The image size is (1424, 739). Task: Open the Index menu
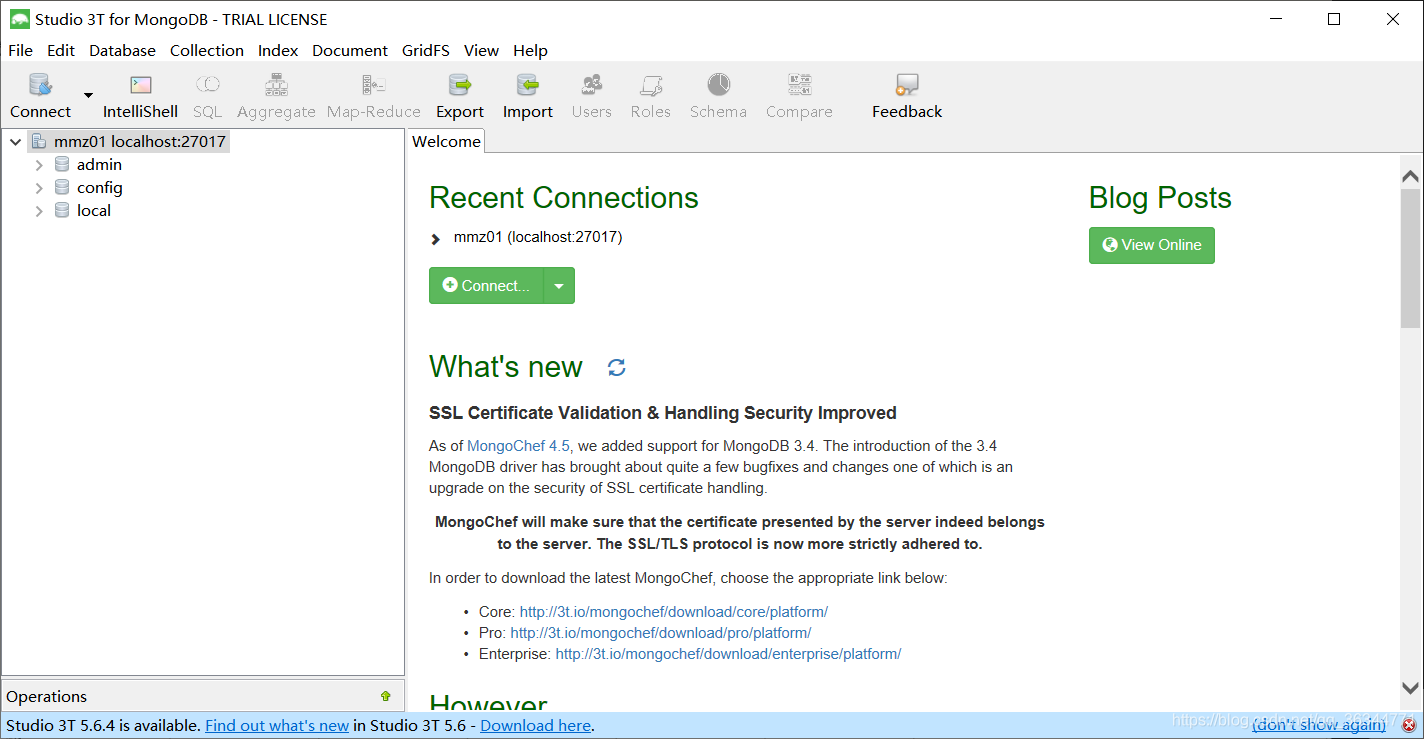click(x=278, y=50)
